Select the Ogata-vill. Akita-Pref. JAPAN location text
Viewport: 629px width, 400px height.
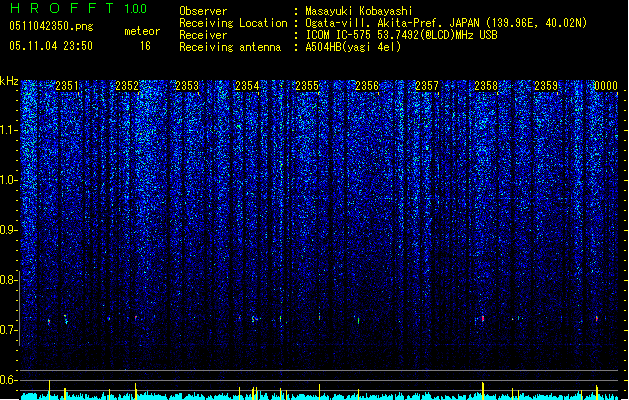point(446,23)
